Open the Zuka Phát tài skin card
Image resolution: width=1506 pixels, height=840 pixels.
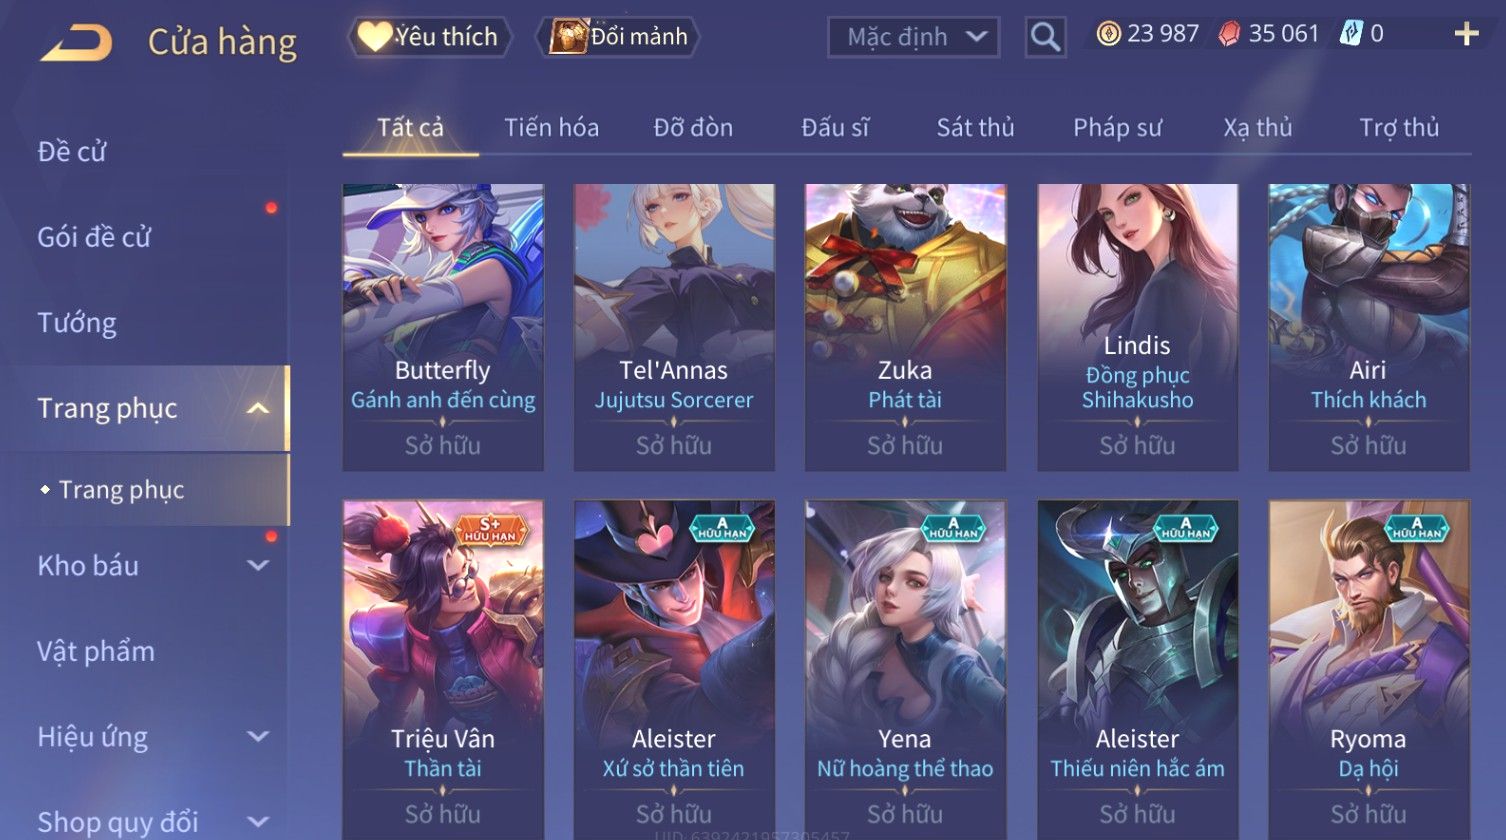coord(905,327)
